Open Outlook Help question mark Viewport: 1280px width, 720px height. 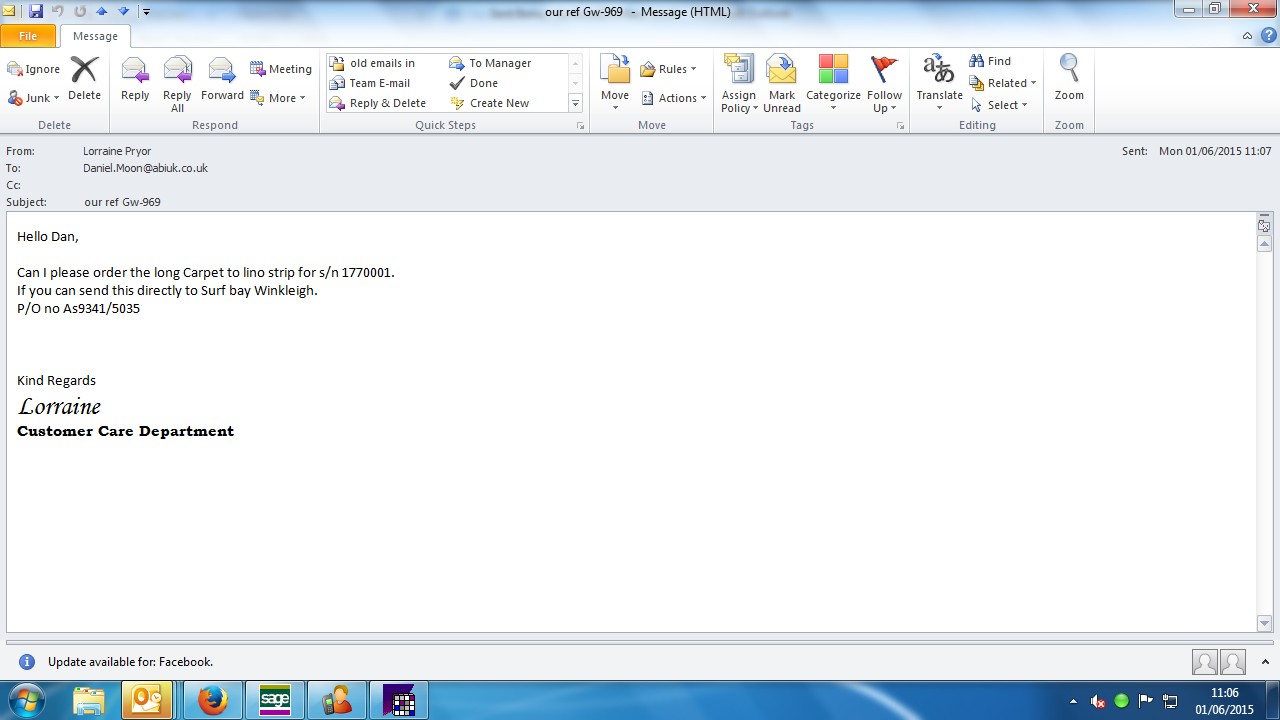(1268, 36)
